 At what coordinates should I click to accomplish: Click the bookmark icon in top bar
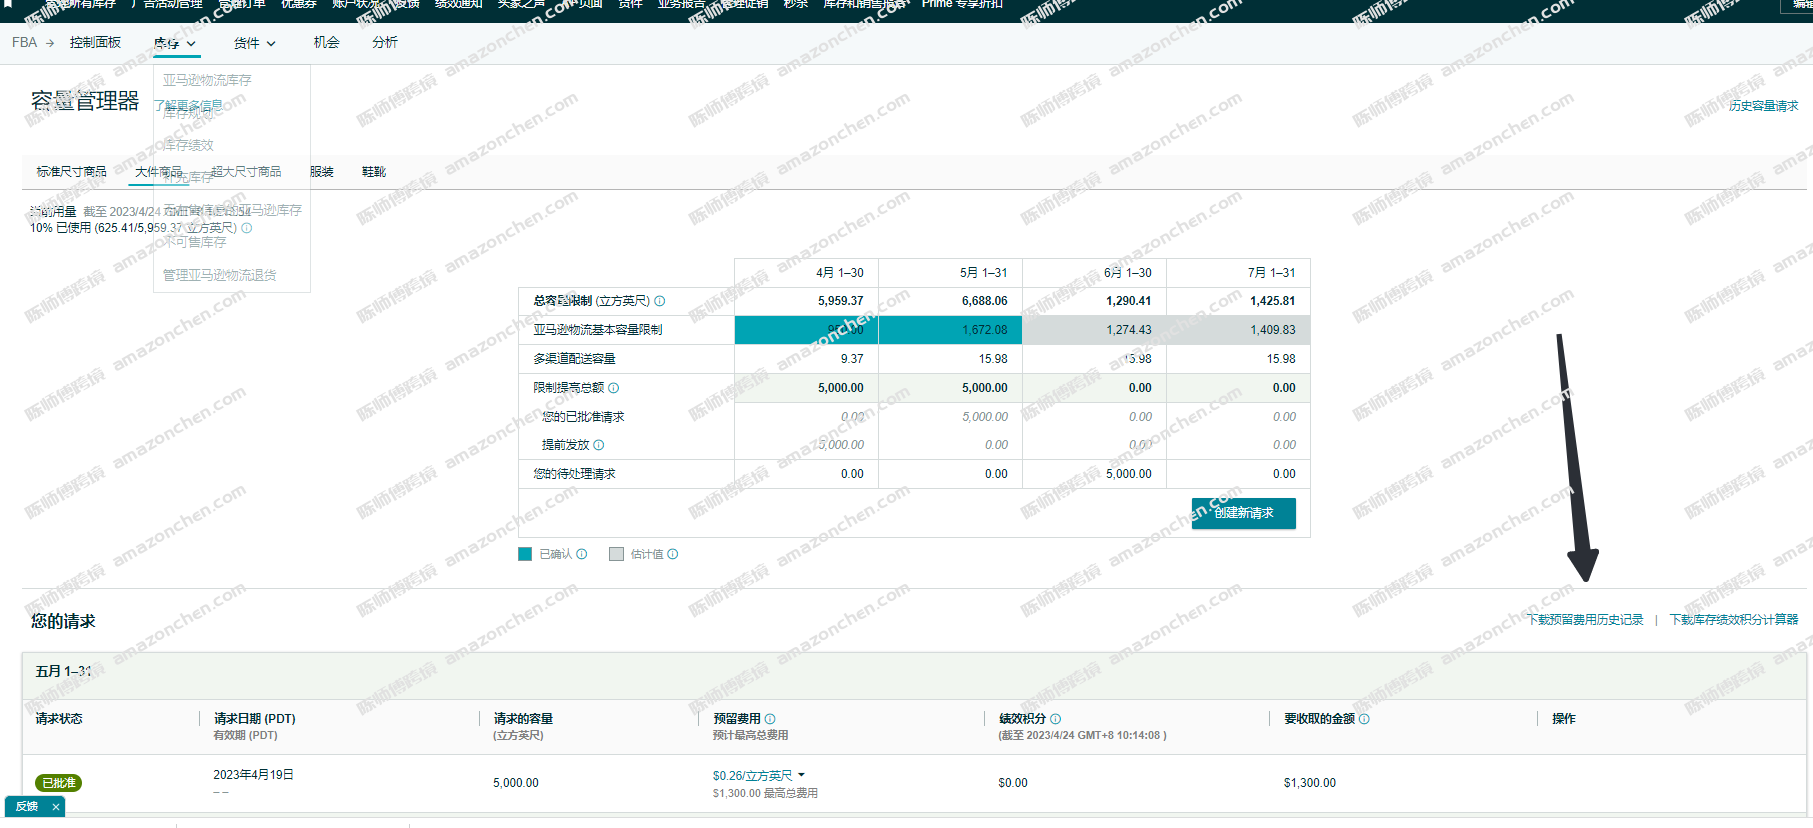point(9,4)
